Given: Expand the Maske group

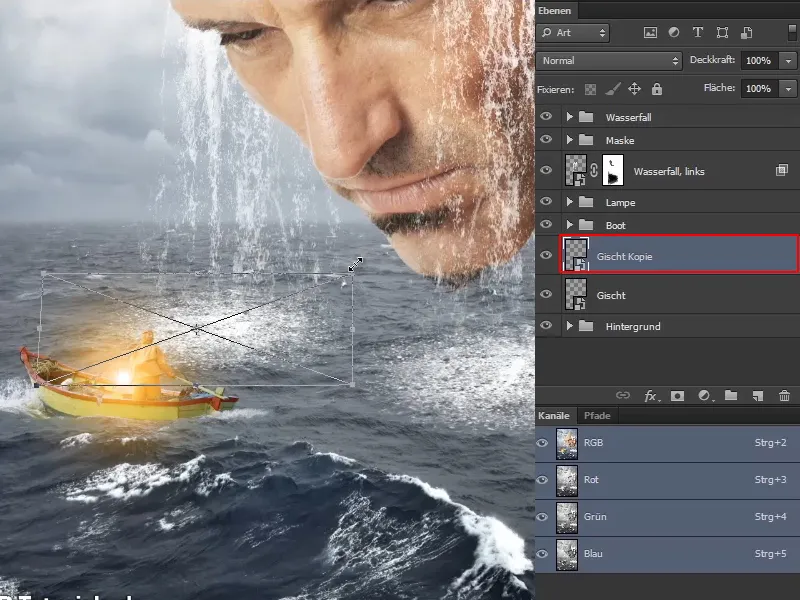Looking at the screenshot, I should 569,140.
